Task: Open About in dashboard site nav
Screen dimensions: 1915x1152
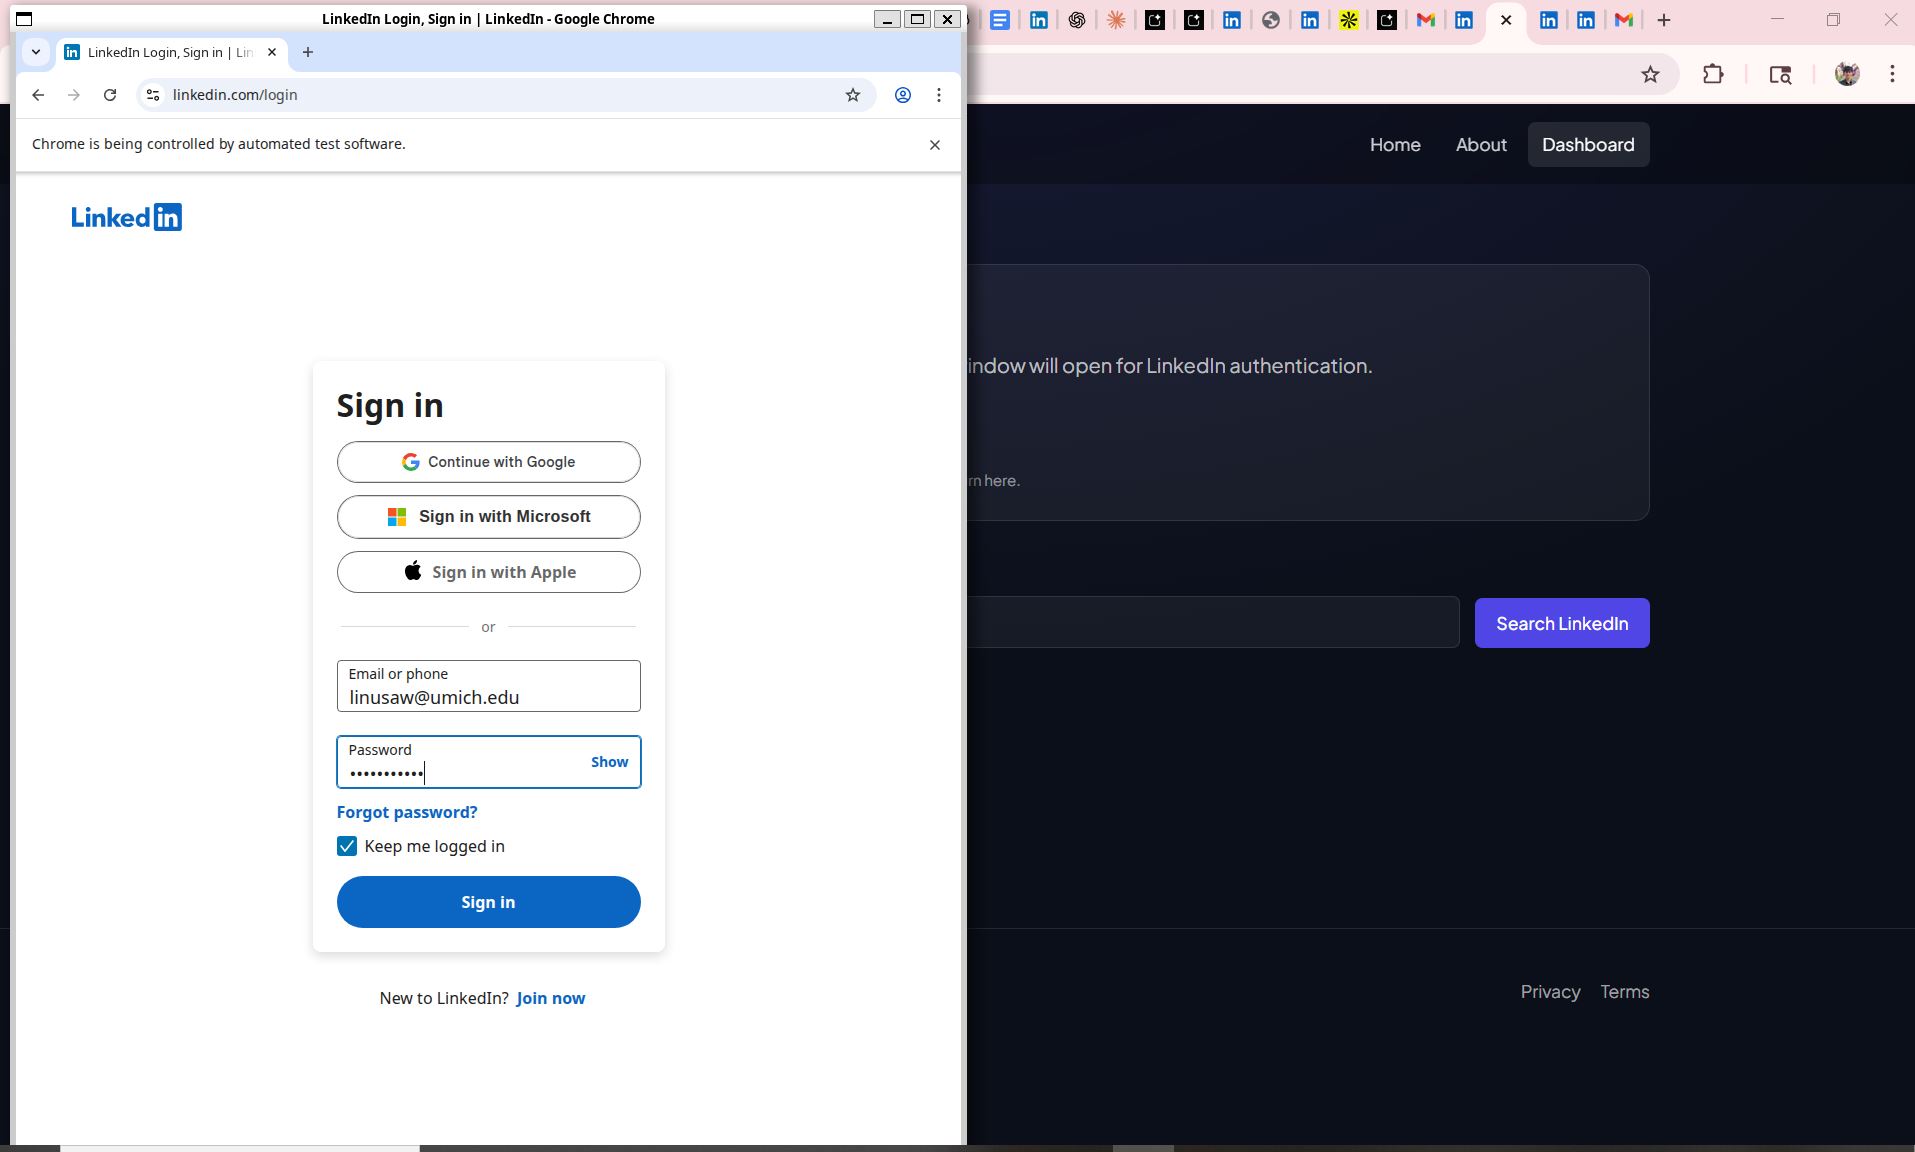Action: click(1481, 145)
